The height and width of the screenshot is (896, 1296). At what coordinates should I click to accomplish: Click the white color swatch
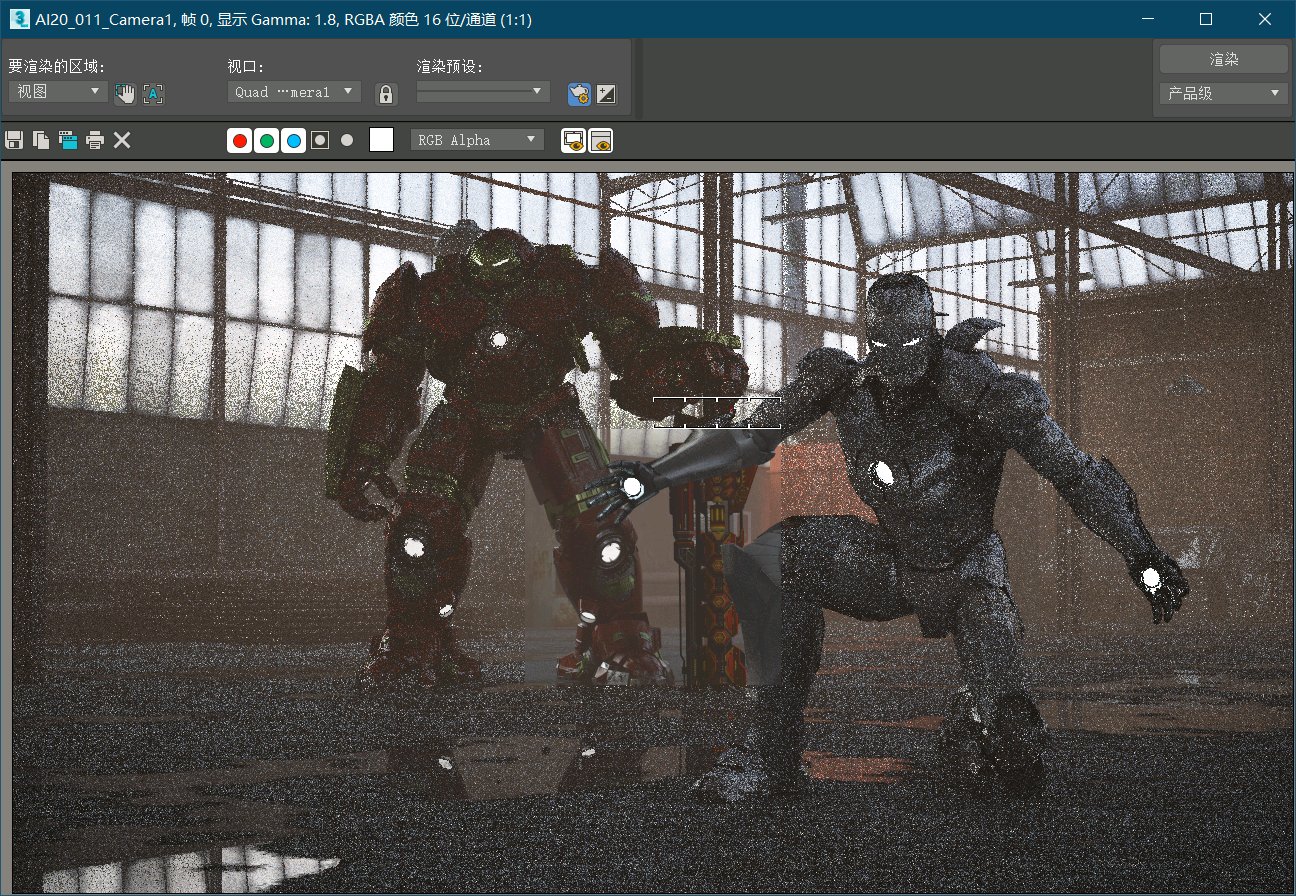[x=382, y=140]
